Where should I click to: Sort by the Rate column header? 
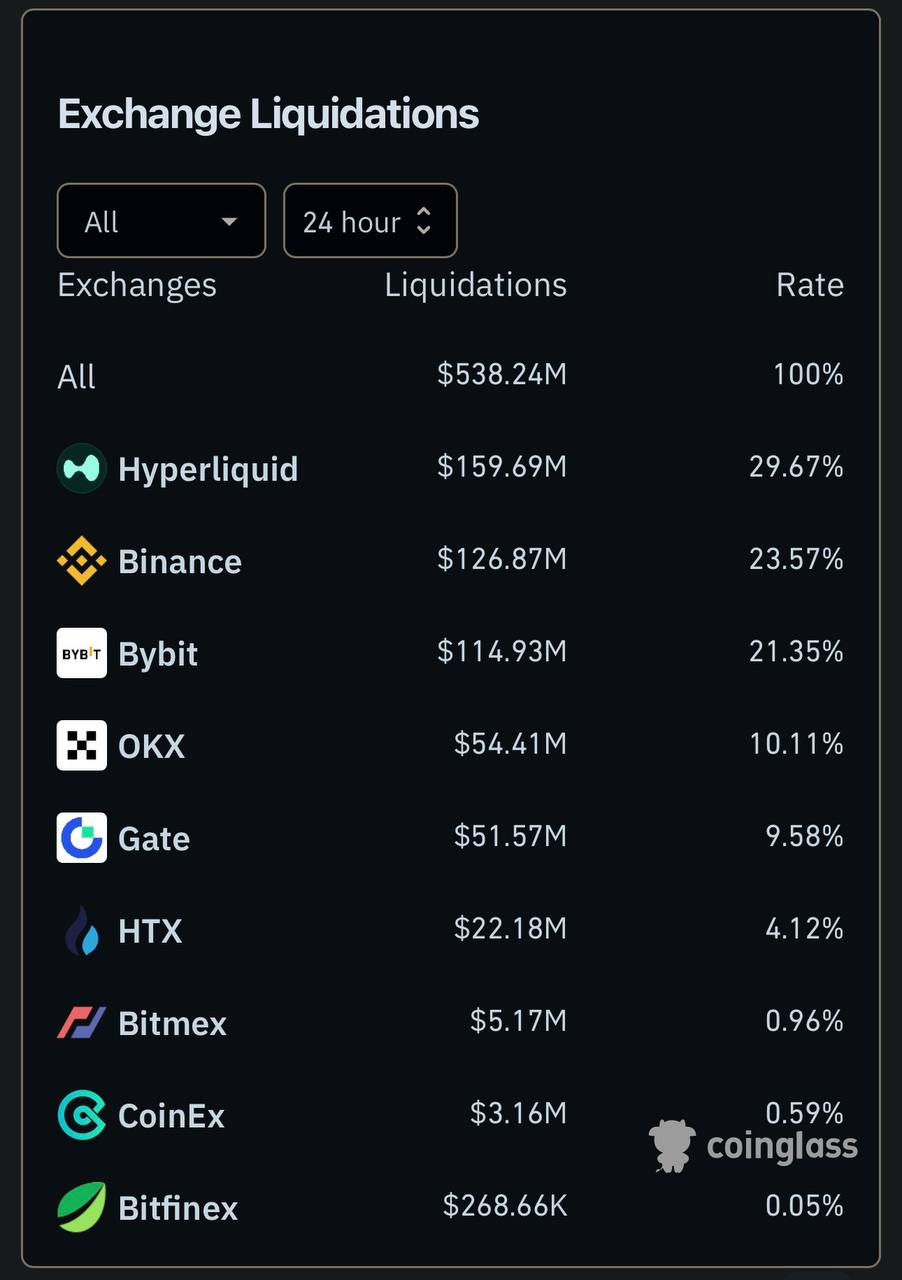coord(809,285)
